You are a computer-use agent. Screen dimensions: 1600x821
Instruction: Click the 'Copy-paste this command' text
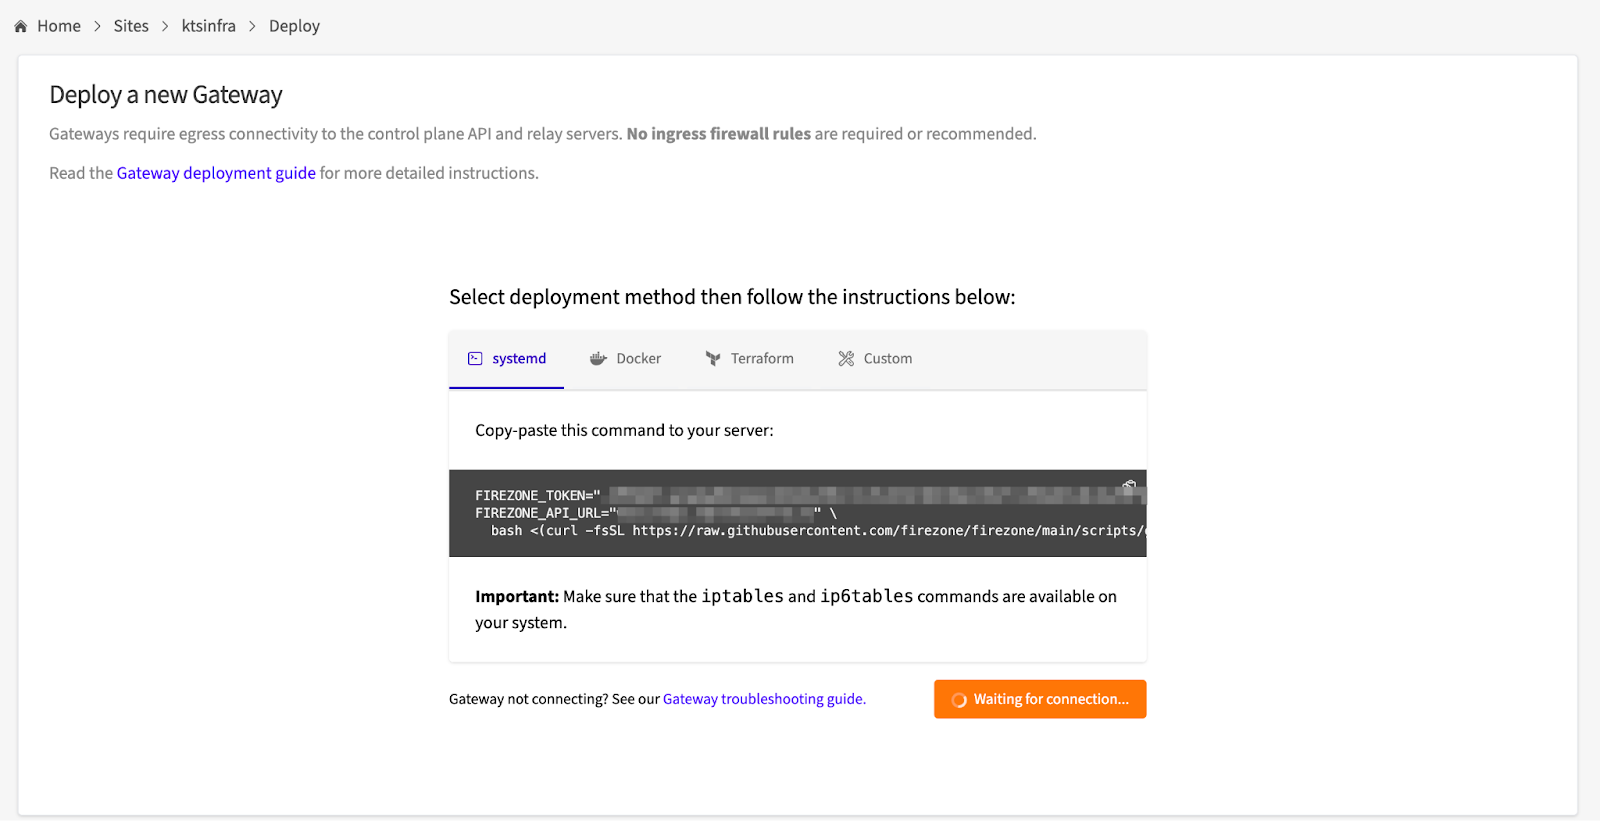pyautogui.click(x=624, y=431)
